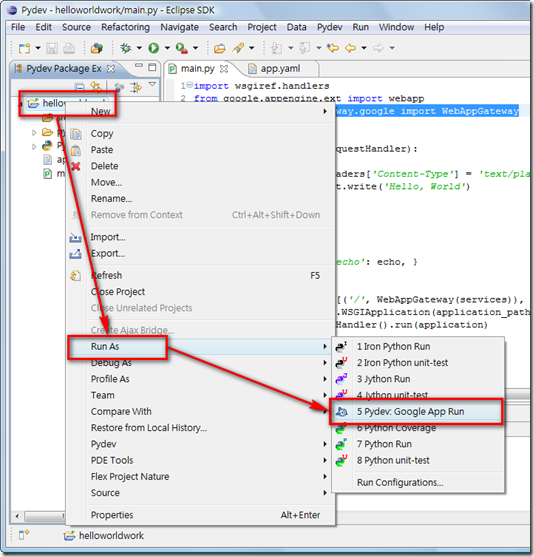Select Run Configurations... in submenu

click(400, 483)
